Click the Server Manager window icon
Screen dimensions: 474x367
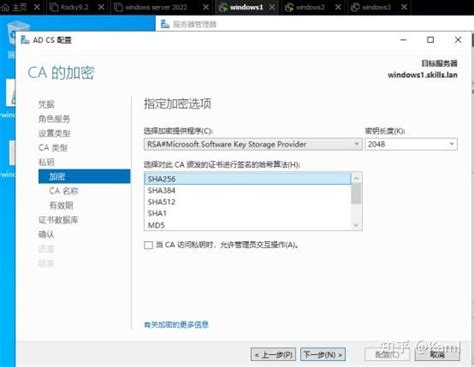(165, 24)
